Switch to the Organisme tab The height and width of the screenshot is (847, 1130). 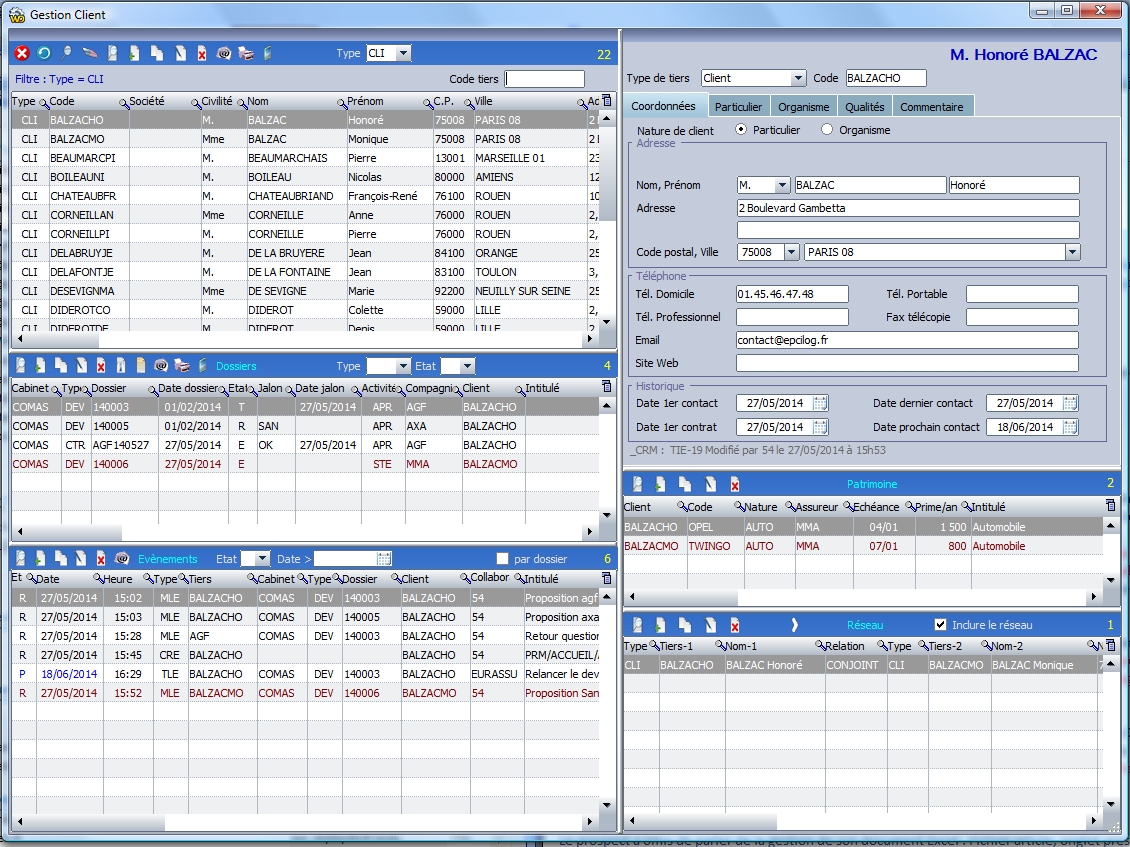point(804,107)
